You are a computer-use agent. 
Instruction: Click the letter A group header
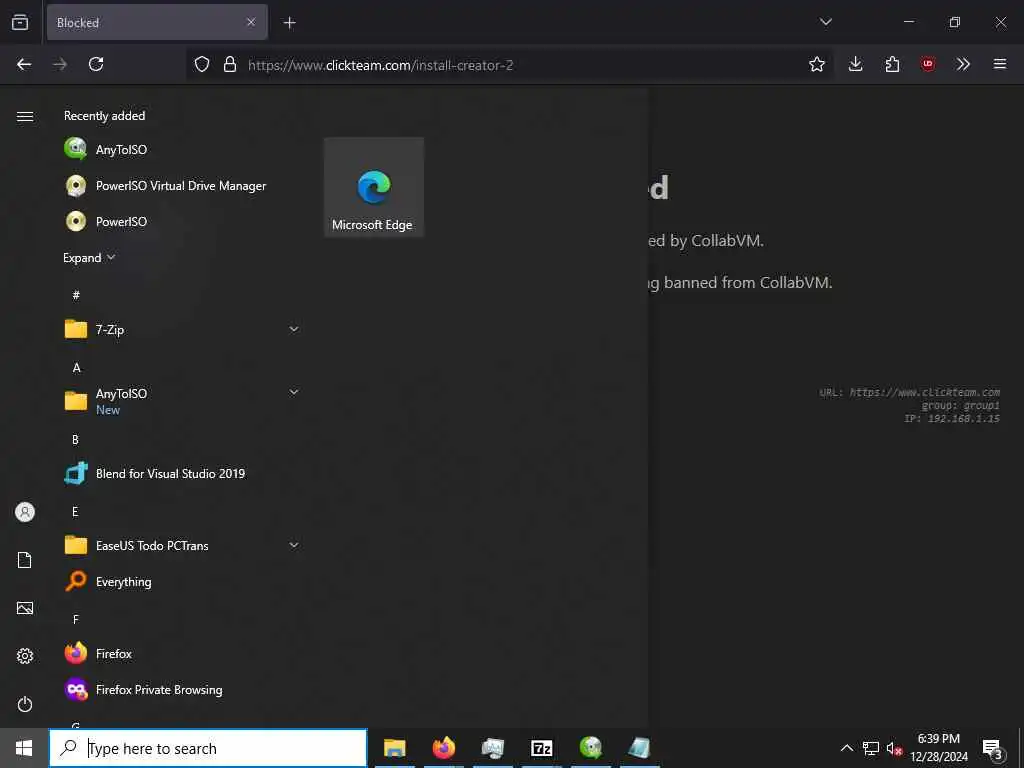coord(76,368)
